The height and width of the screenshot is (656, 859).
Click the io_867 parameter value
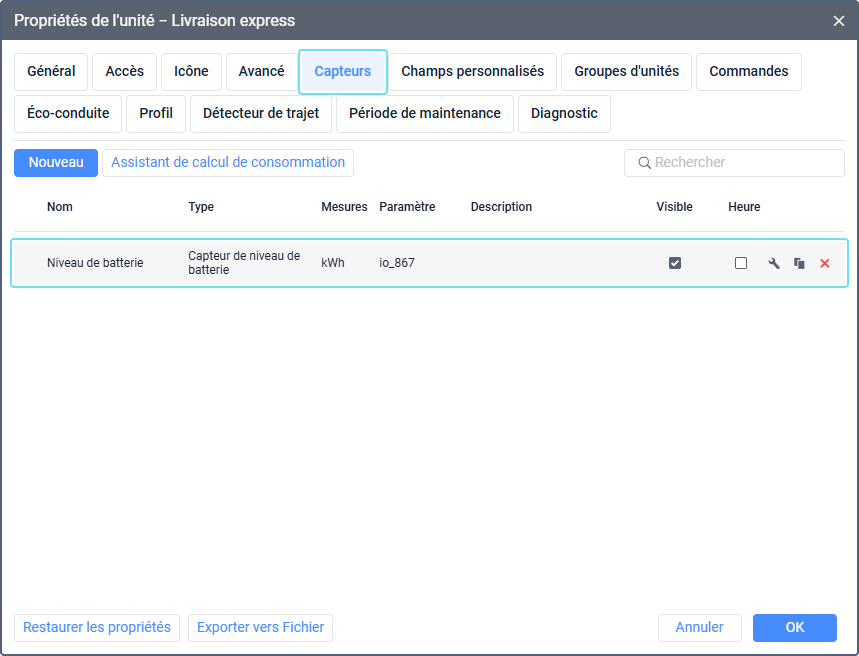(x=397, y=263)
